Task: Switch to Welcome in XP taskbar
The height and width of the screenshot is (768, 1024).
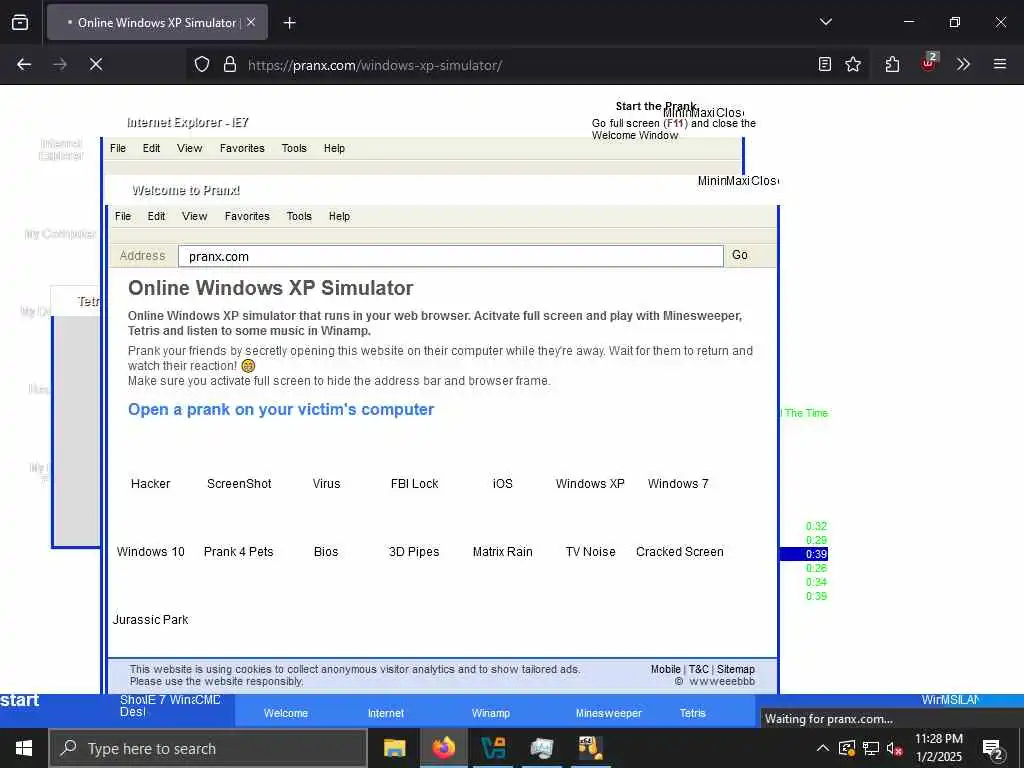Action: [x=285, y=713]
